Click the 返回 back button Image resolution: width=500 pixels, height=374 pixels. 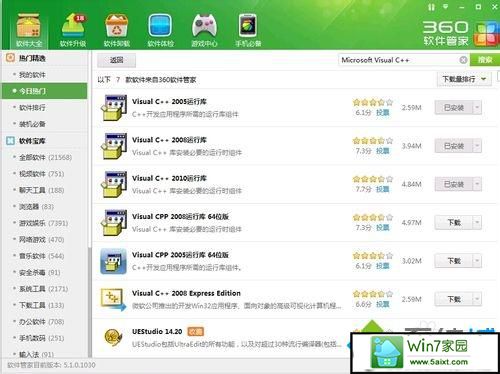click(117, 60)
